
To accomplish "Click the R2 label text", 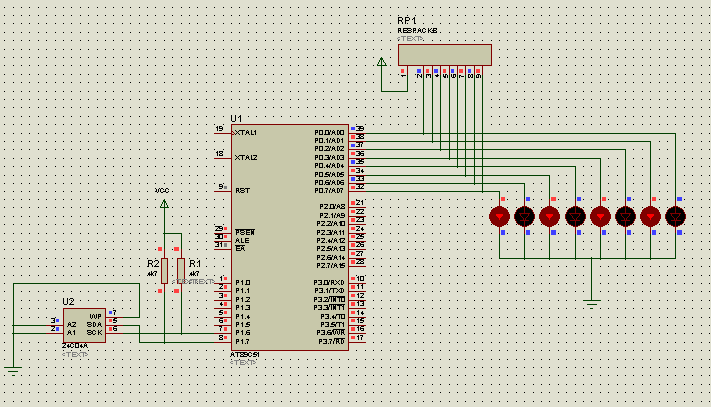I will tap(153, 263).
